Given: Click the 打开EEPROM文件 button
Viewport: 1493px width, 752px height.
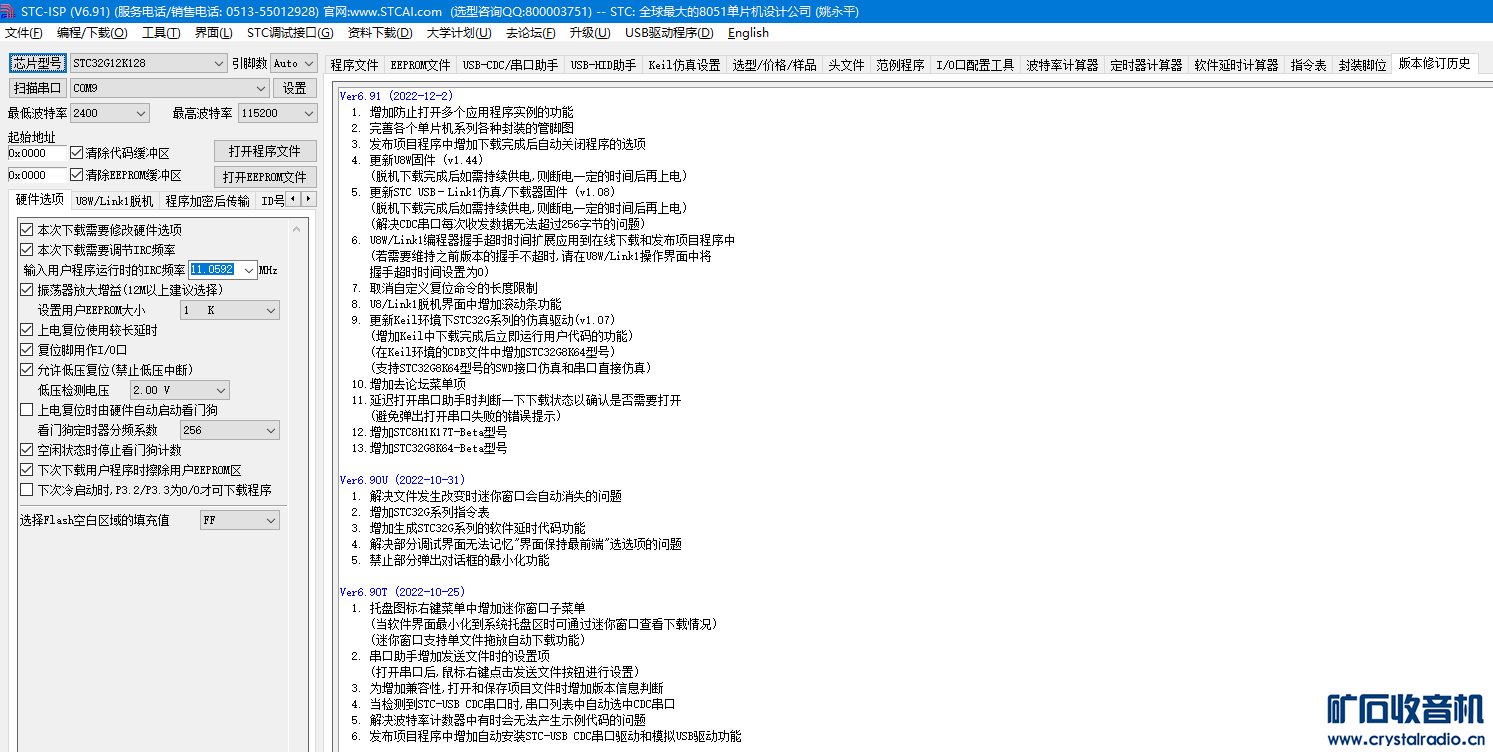Looking at the screenshot, I should tap(265, 177).
